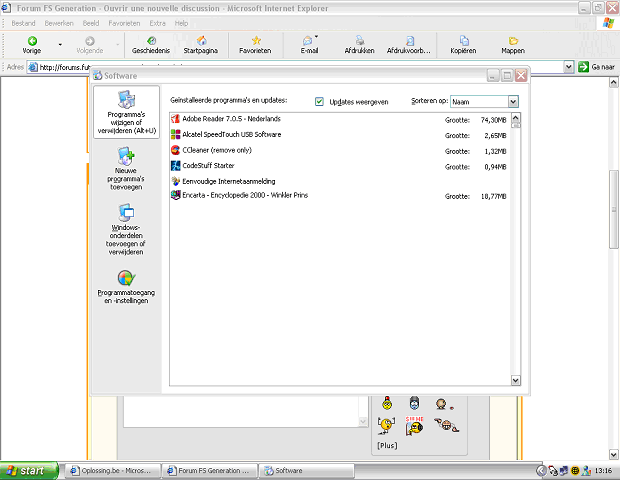The height and width of the screenshot is (480, 620).
Task: Select CCleaner (remove only) entry
Action: pyautogui.click(x=339, y=150)
